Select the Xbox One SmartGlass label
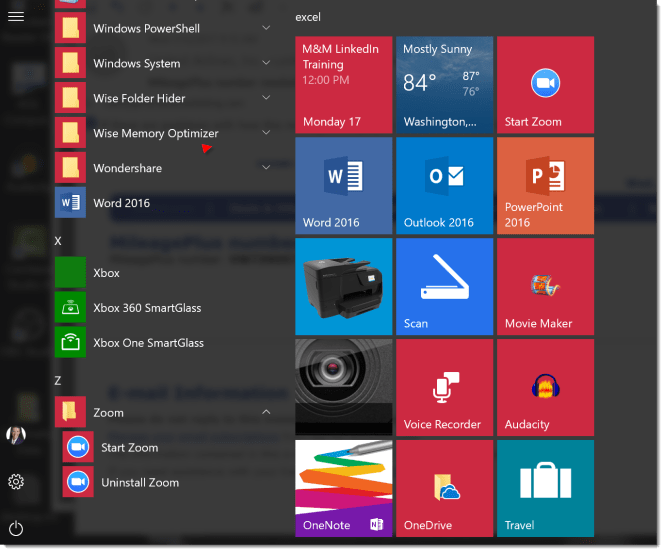 (149, 343)
